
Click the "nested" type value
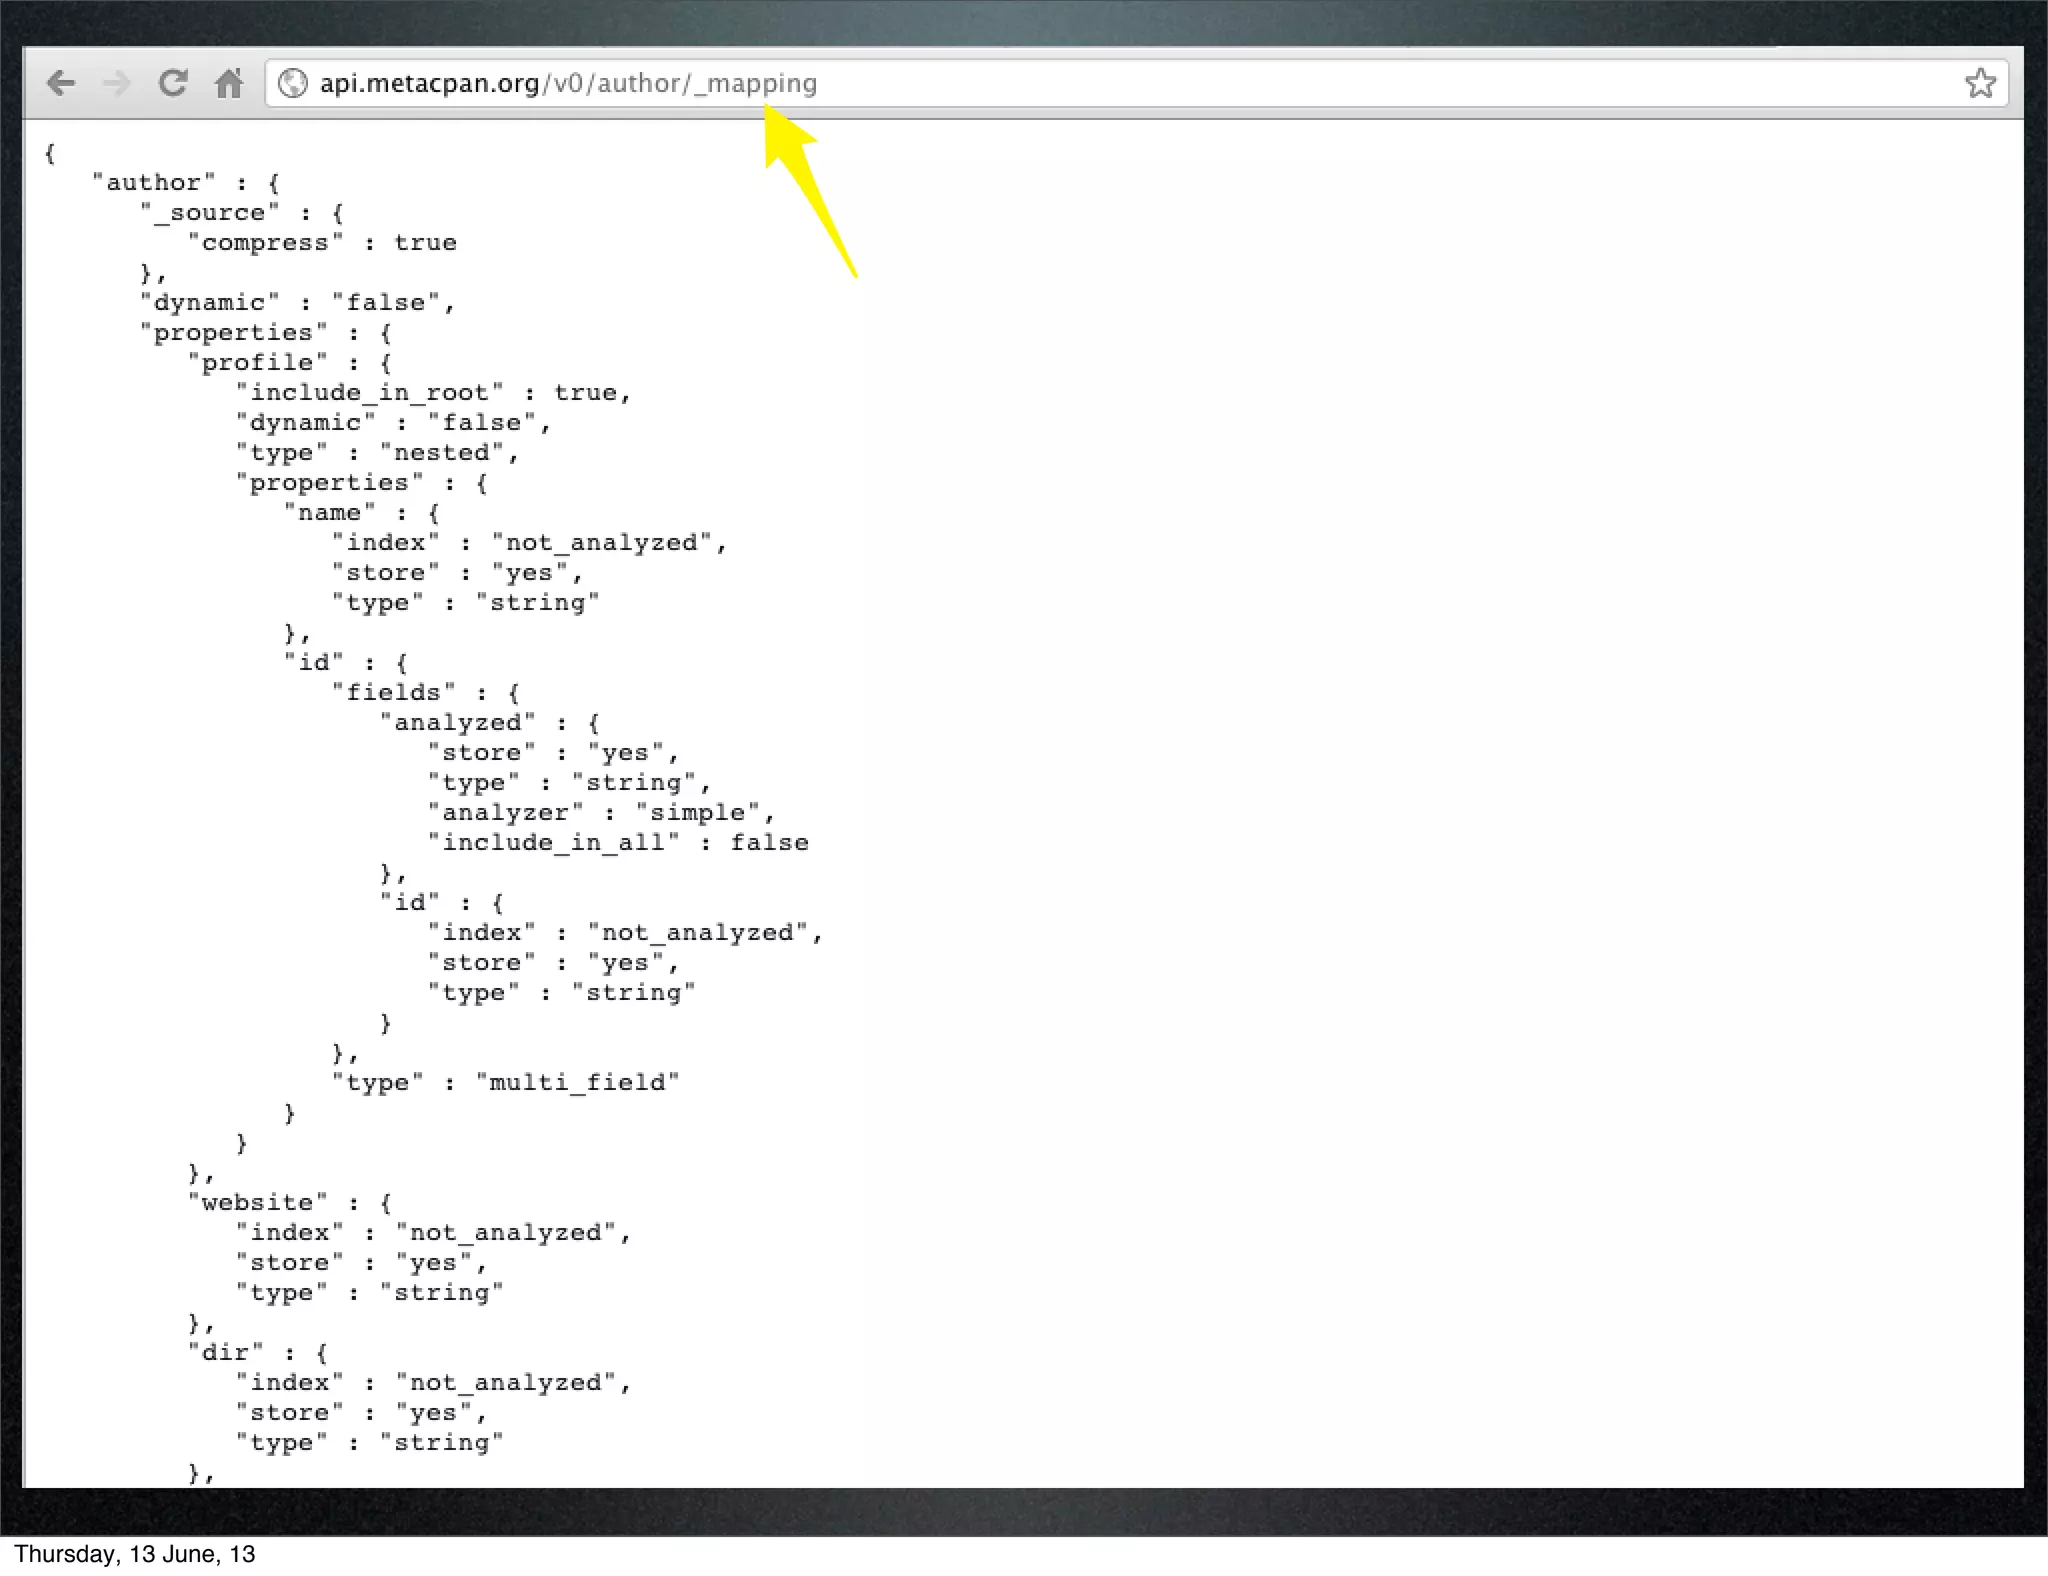pos(441,453)
